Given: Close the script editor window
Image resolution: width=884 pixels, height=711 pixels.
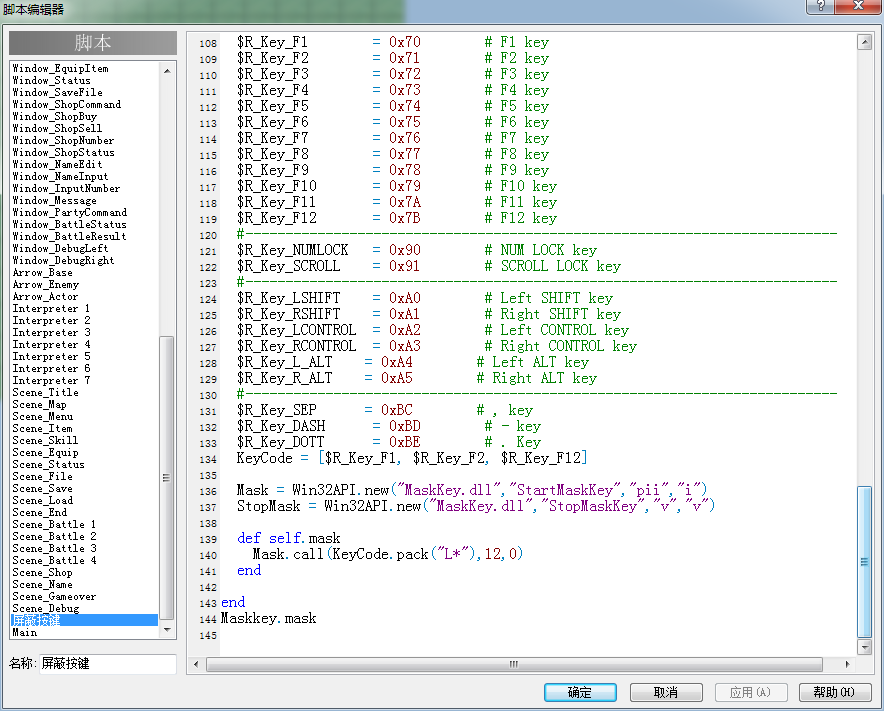Looking at the screenshot, I should tap(858, 6).
